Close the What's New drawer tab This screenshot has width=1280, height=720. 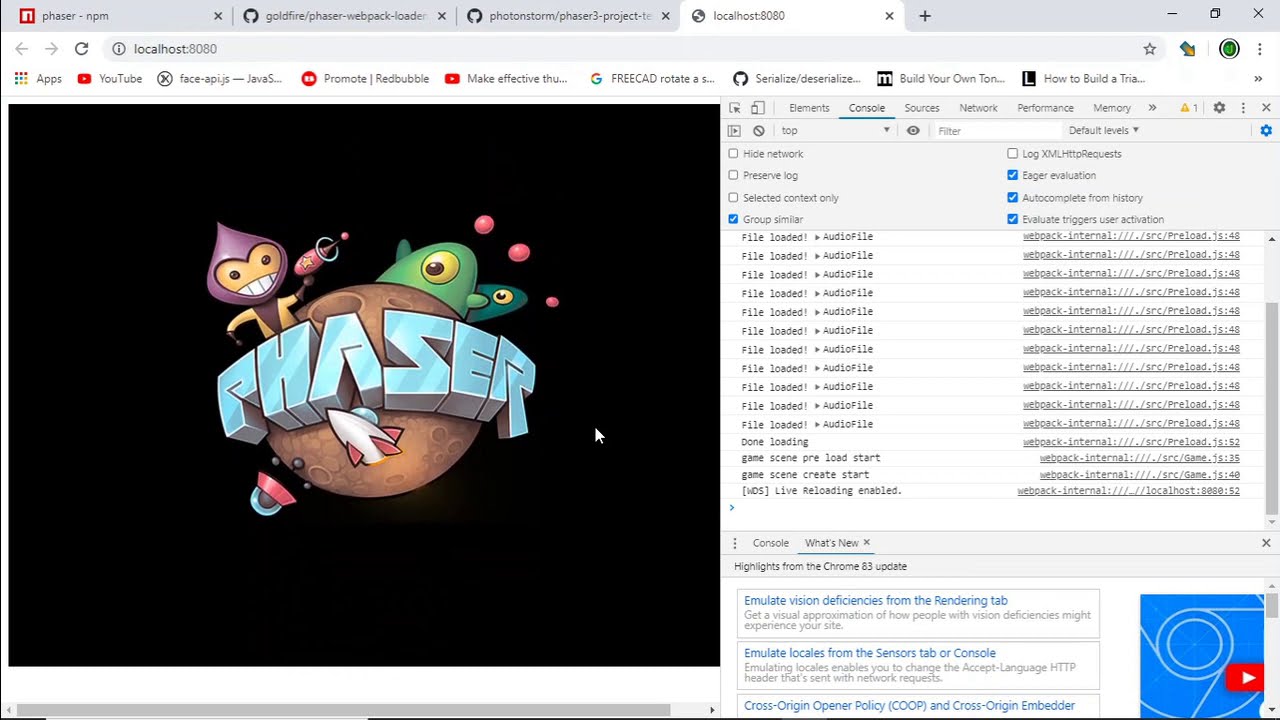867,542
